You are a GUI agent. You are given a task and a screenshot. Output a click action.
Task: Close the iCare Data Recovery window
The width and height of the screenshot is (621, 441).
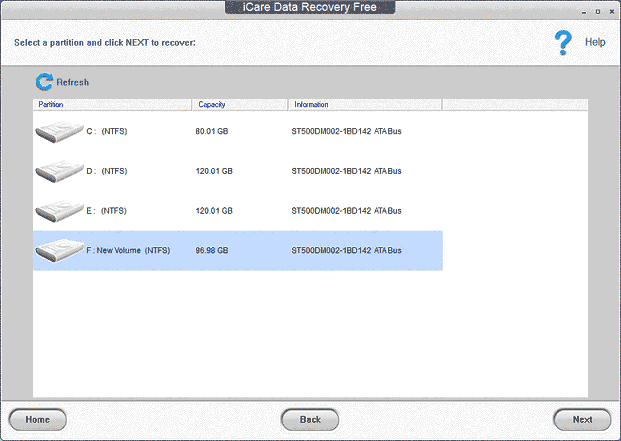coord(612,12)
